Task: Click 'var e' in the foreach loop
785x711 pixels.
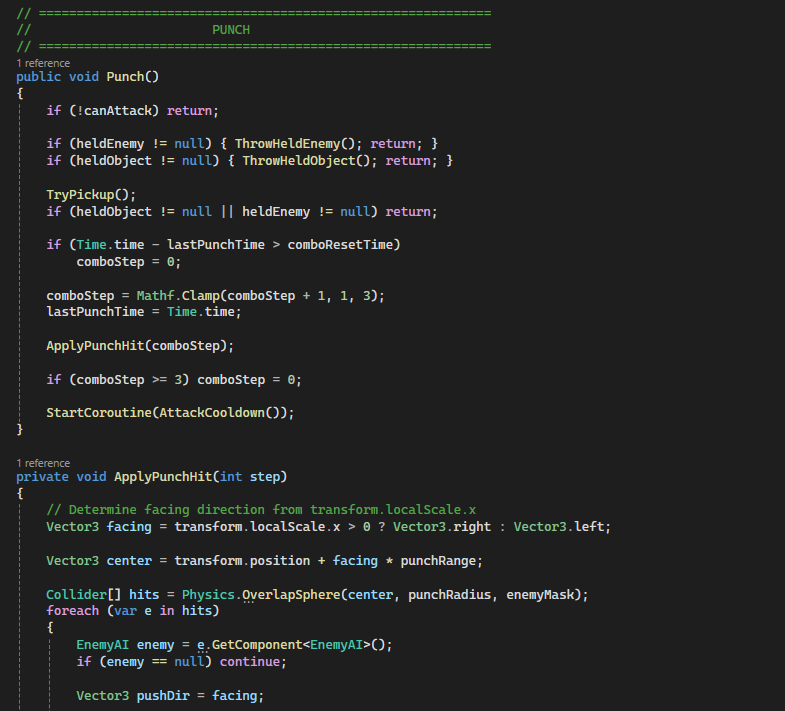Action: [133, 611]
